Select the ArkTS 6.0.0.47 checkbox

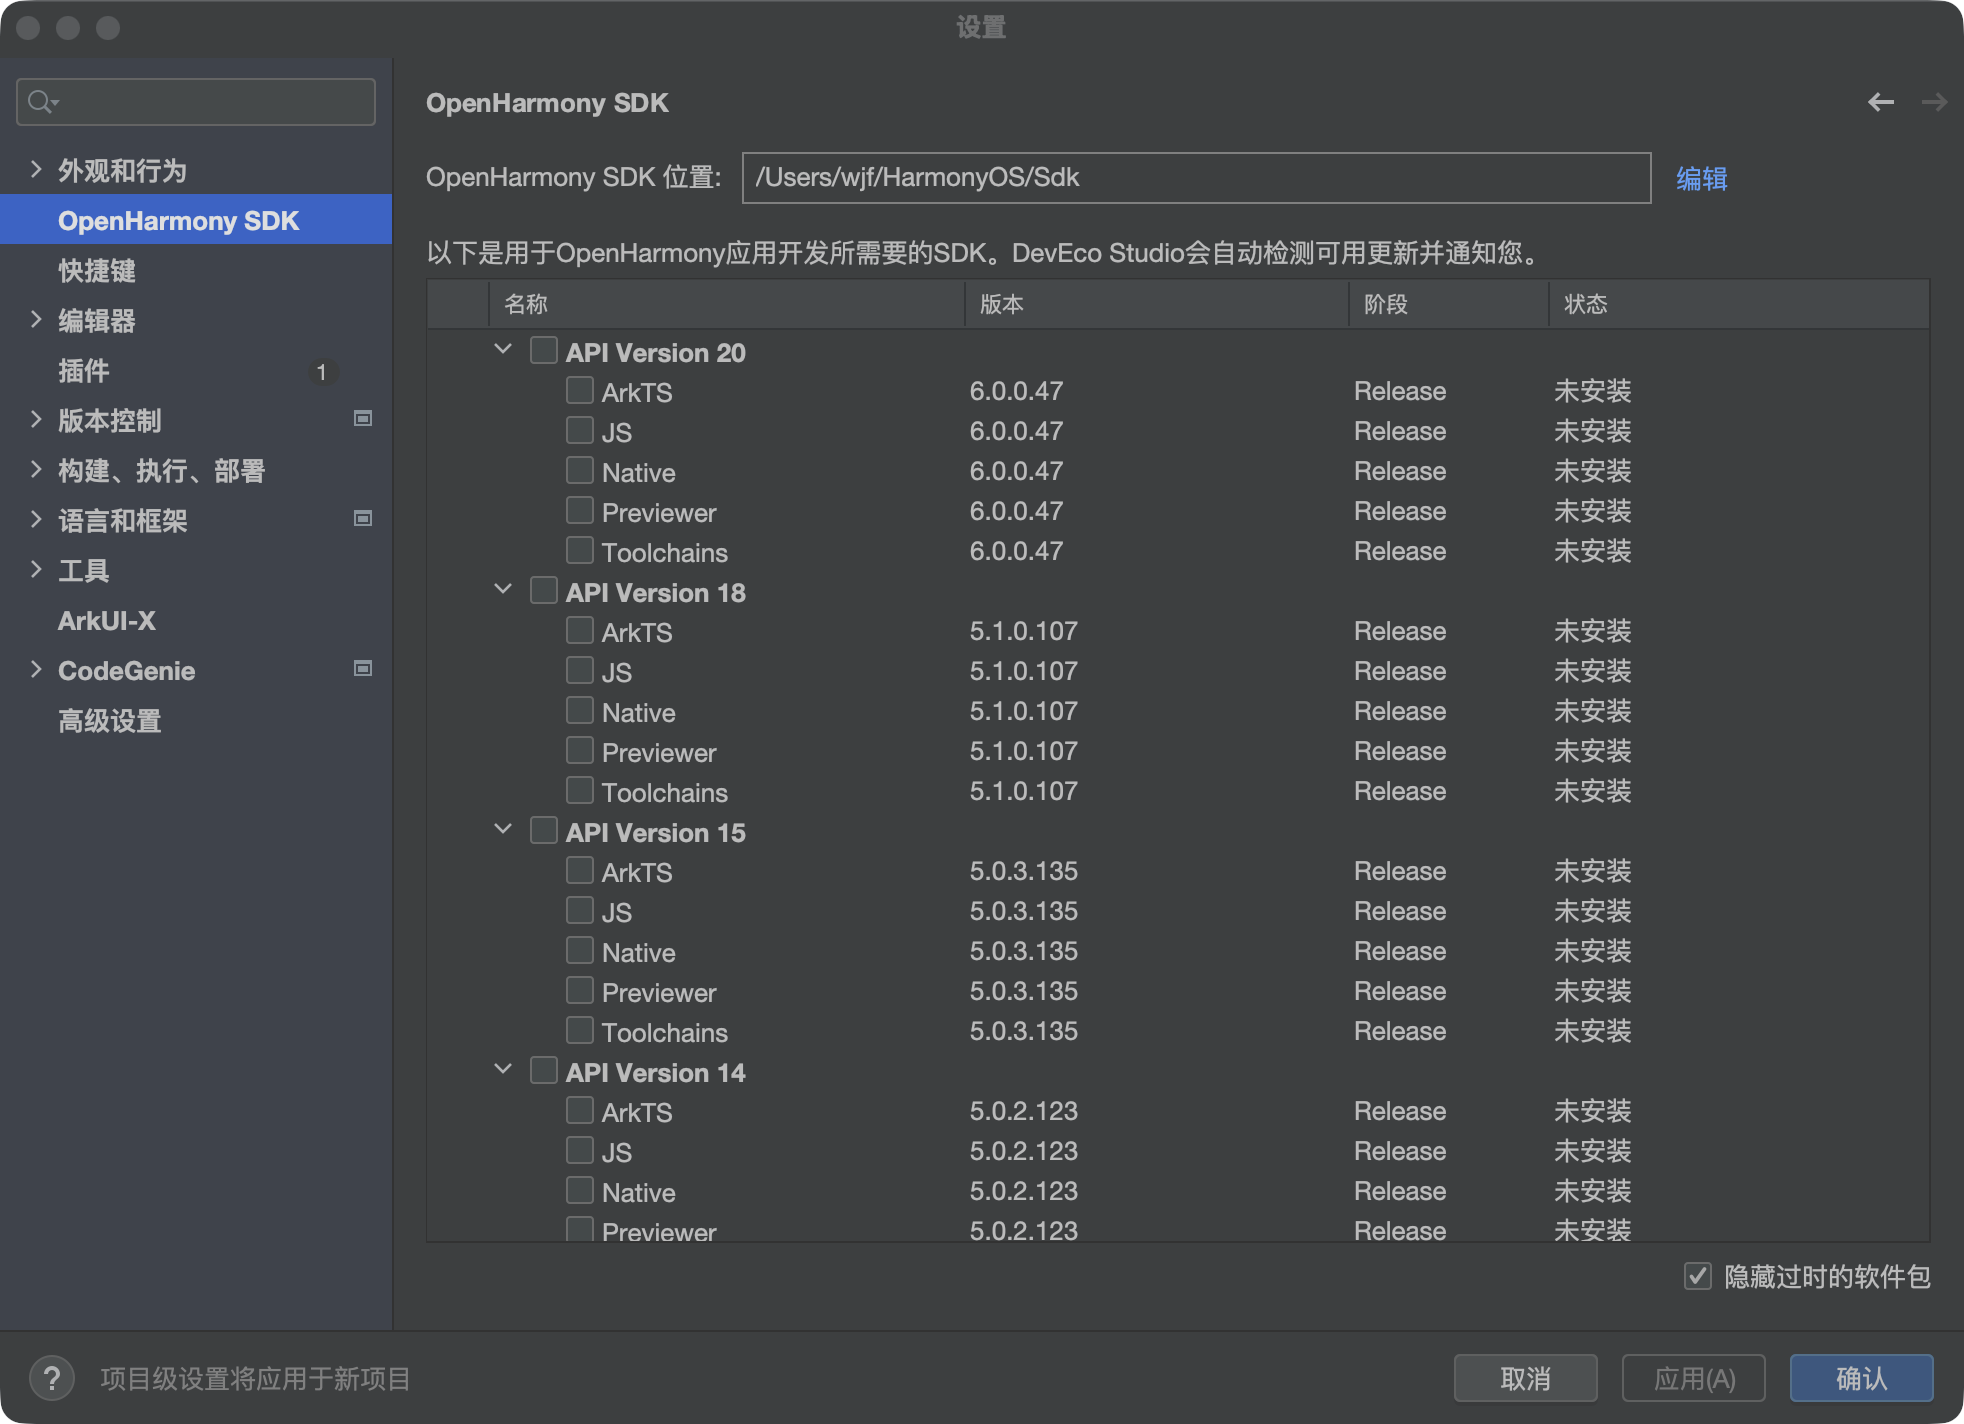[580, 390]
